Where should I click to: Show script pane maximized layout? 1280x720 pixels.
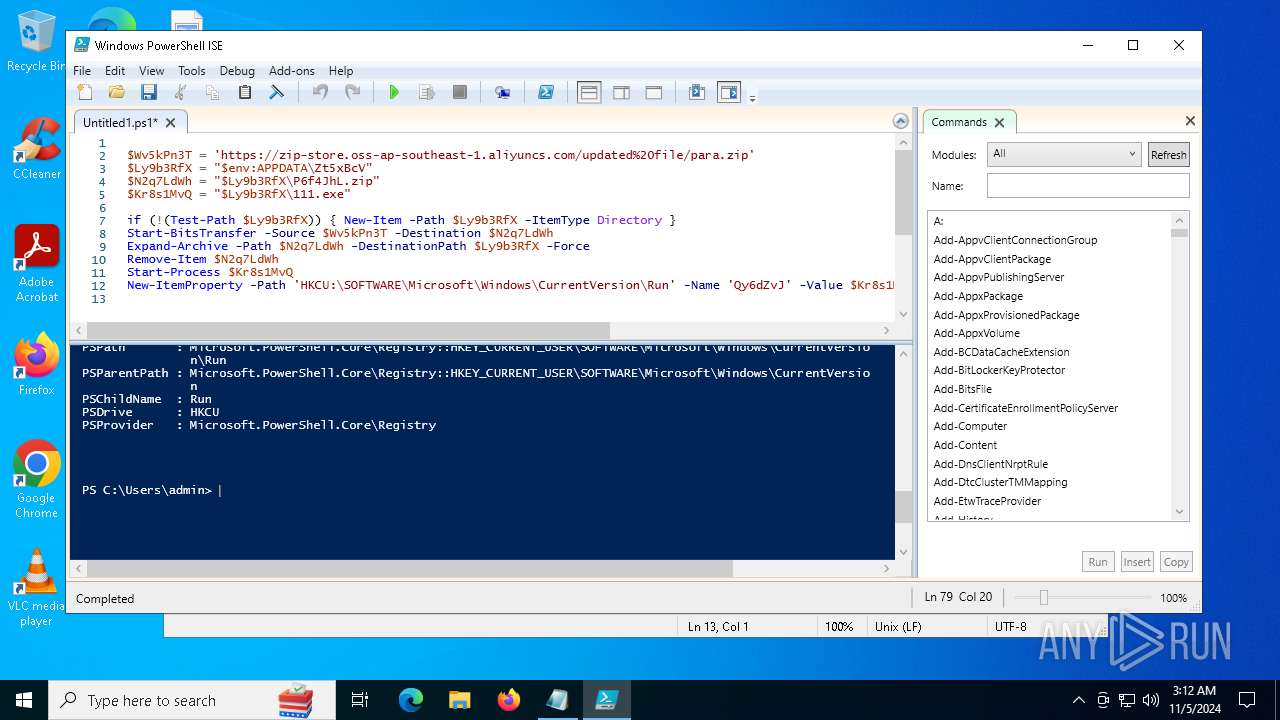654,92
